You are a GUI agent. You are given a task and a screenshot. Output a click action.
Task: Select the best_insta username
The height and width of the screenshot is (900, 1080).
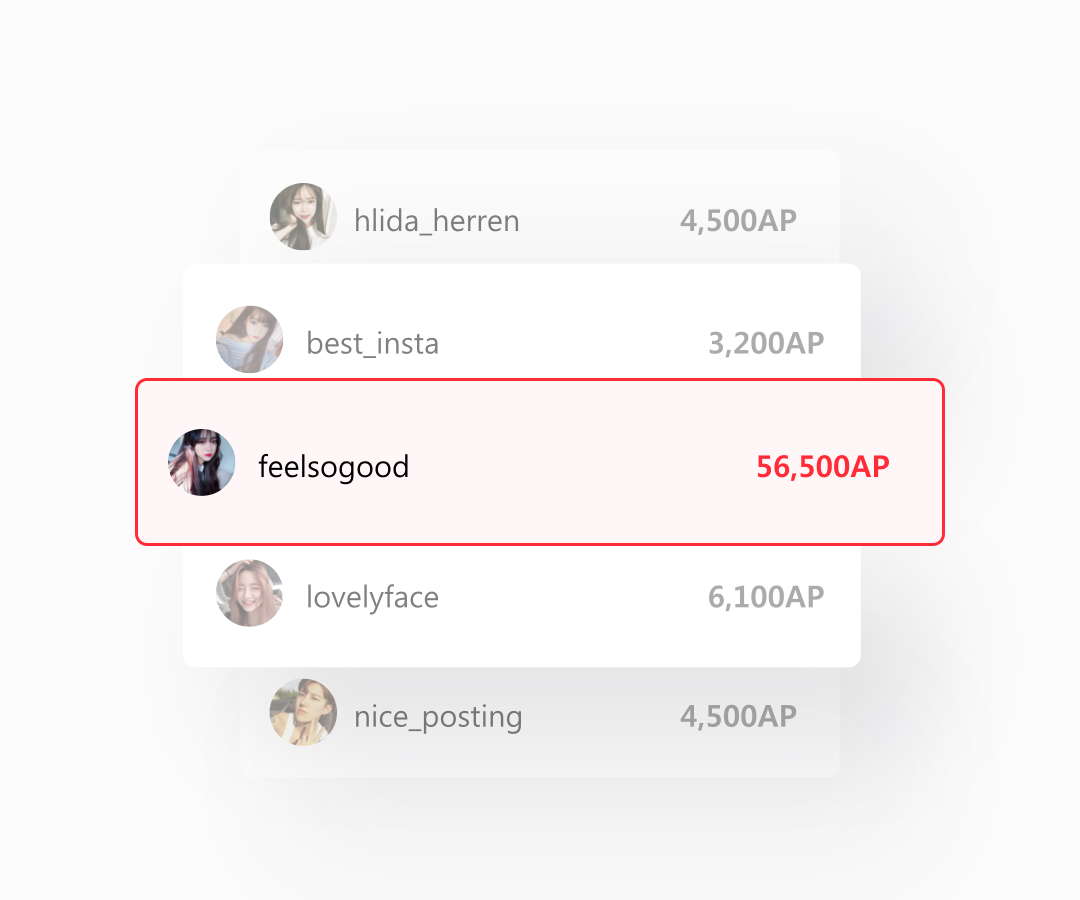[x=373, y=343]
